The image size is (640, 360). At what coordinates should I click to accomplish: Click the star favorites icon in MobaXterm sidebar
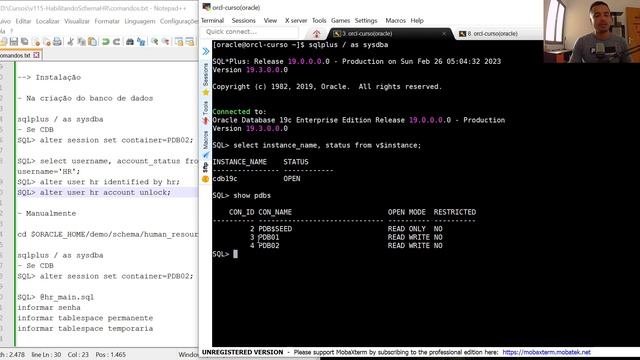click(x=206, y=93)
